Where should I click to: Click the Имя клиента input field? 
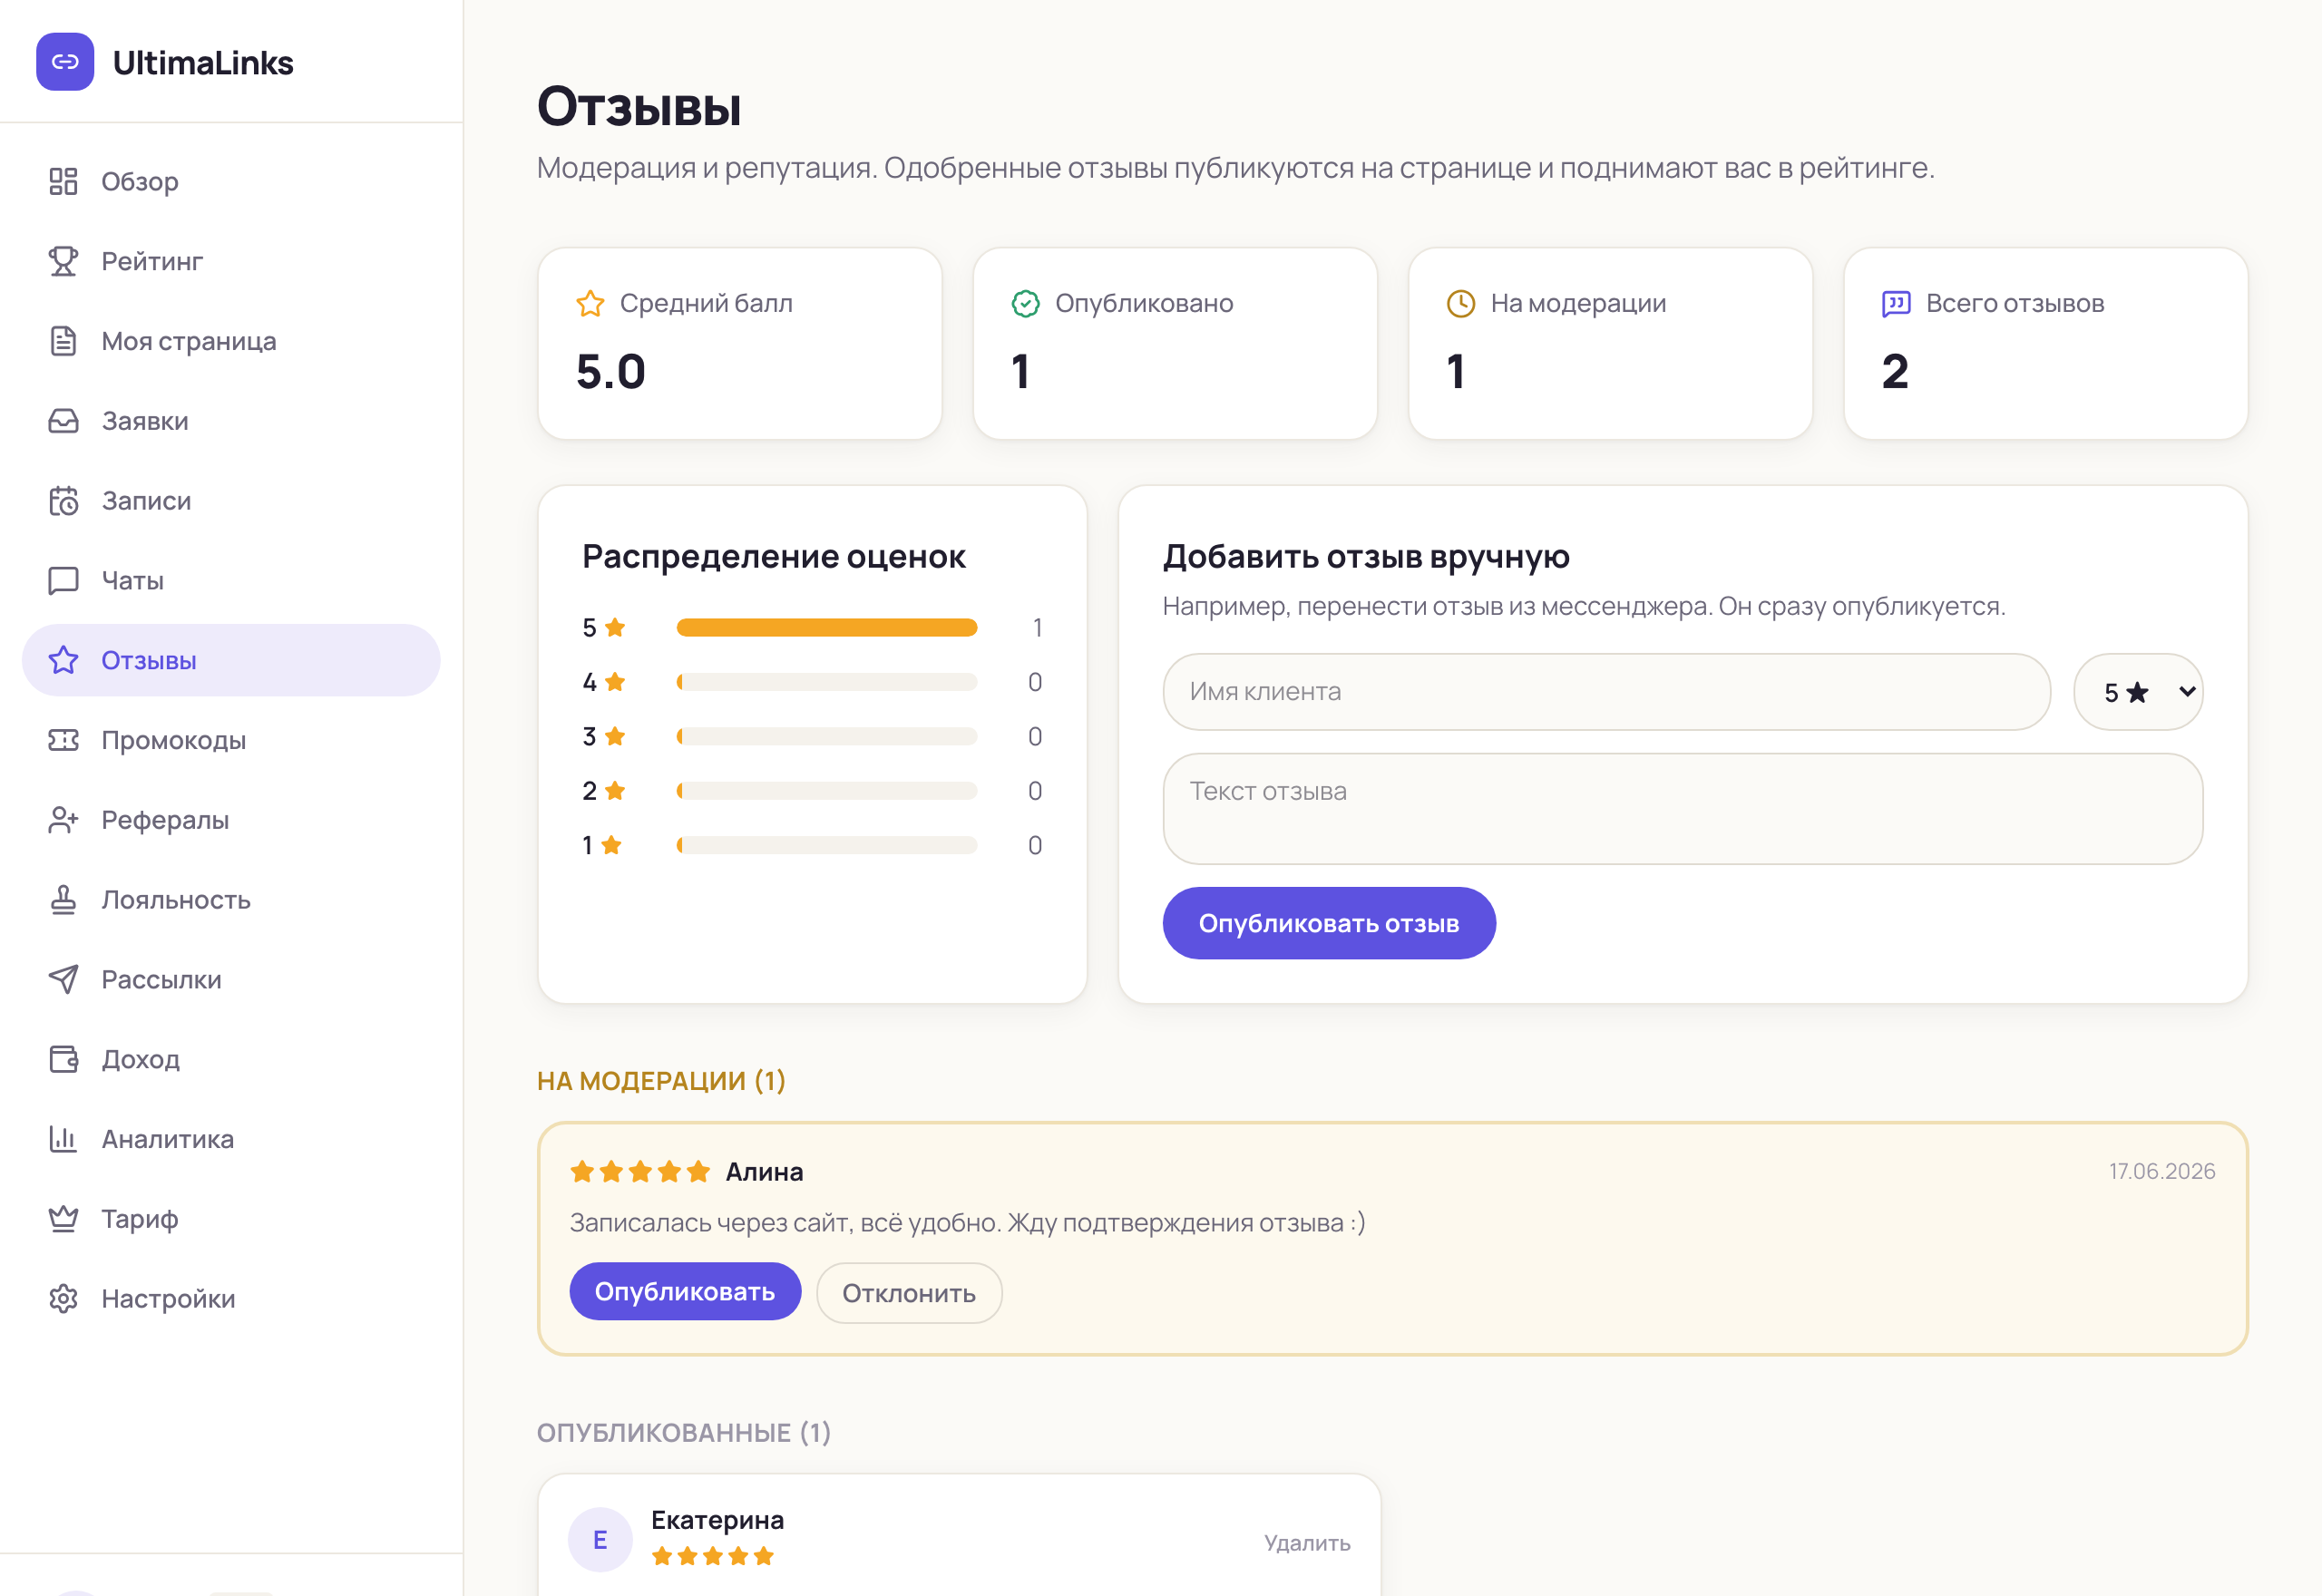pyautogui.click(x=1606, y=692)
